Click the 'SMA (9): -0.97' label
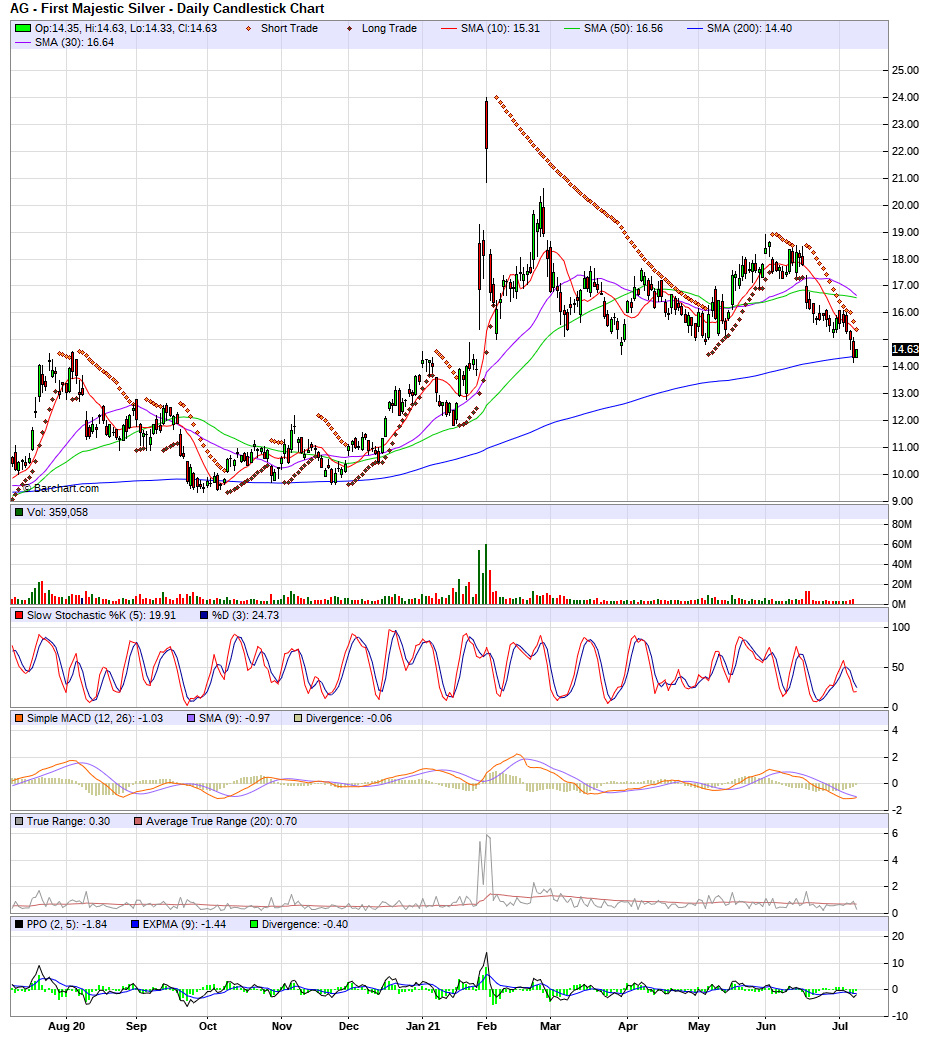 pos(235,719)
